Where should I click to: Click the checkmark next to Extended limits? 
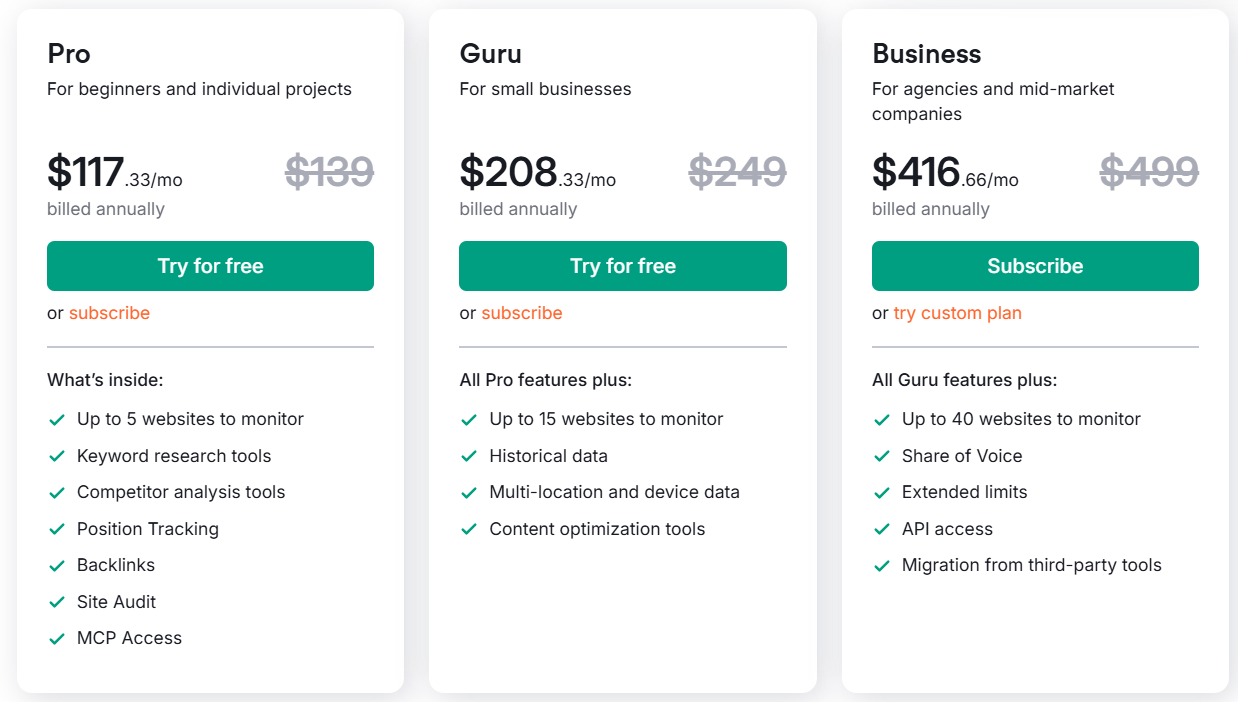[881, 491]
